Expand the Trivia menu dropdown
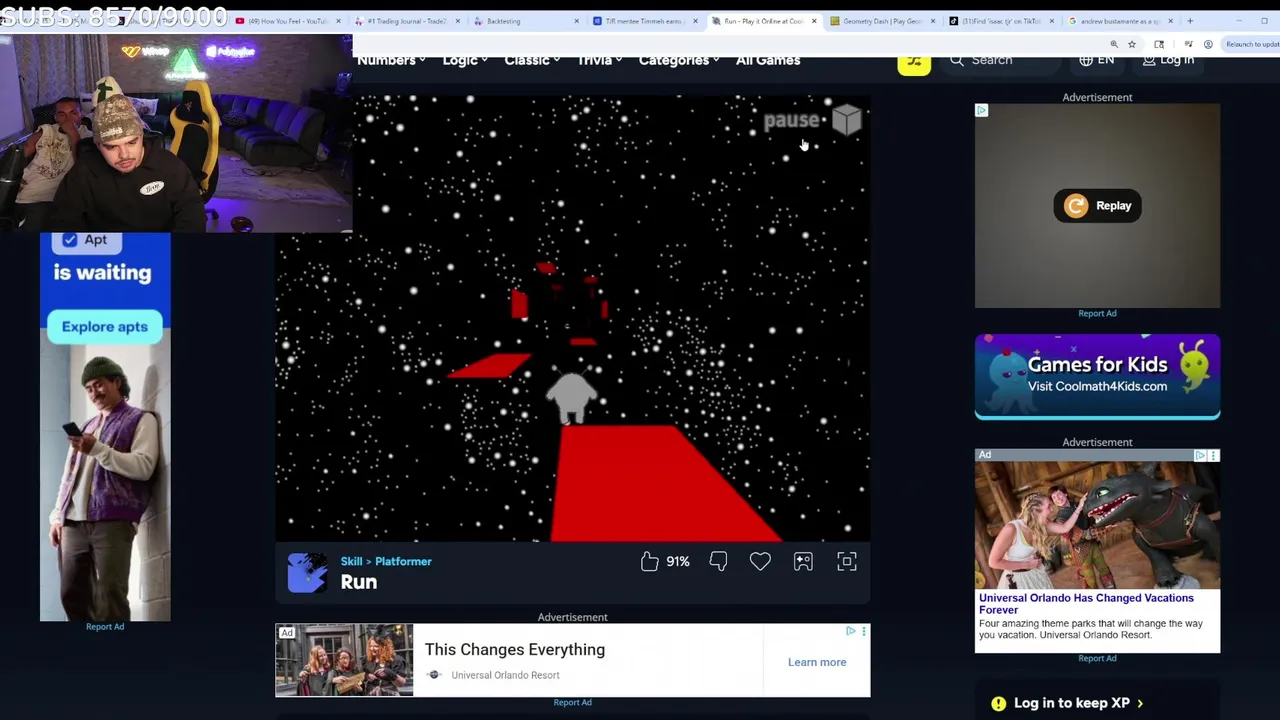 tap(600, 60)
